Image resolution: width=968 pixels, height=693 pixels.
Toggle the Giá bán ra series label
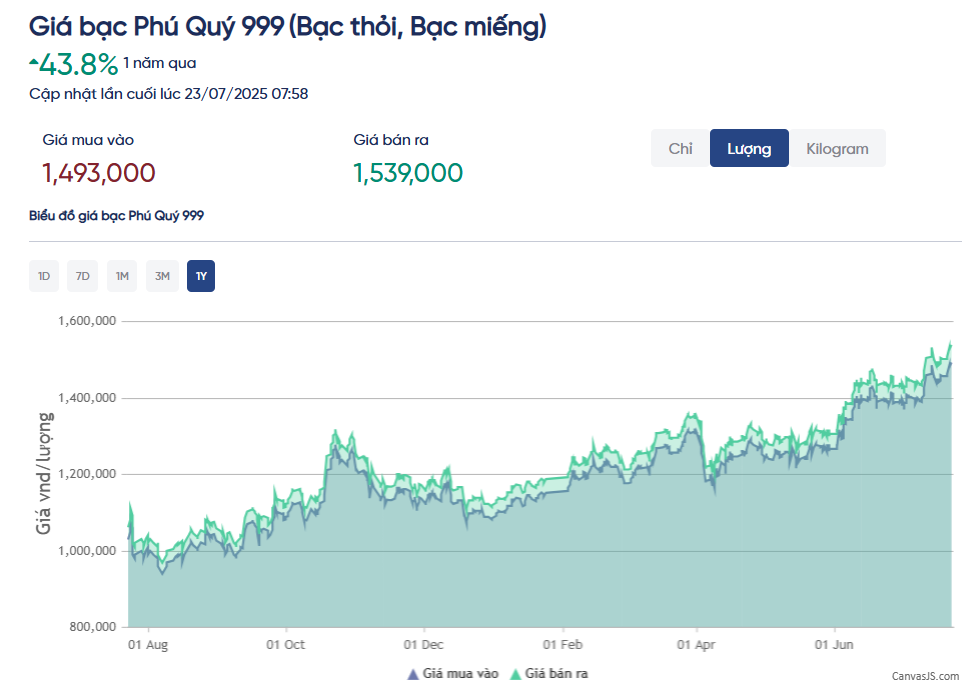coord(557,674)
